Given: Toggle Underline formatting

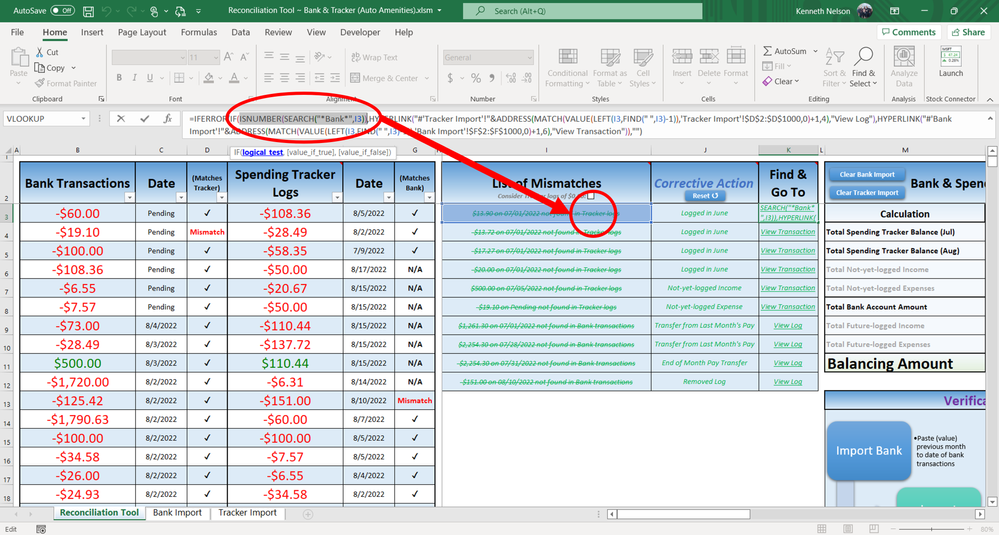Looking at the screenshot, I should (x=150, y=78).
